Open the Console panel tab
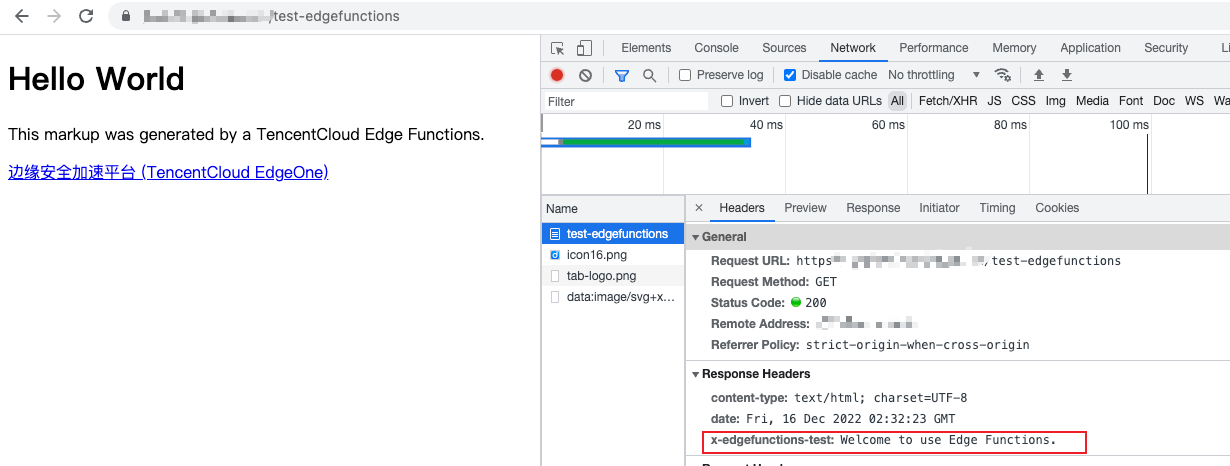Screen dimensions: 1230x466 click(716, 48)
